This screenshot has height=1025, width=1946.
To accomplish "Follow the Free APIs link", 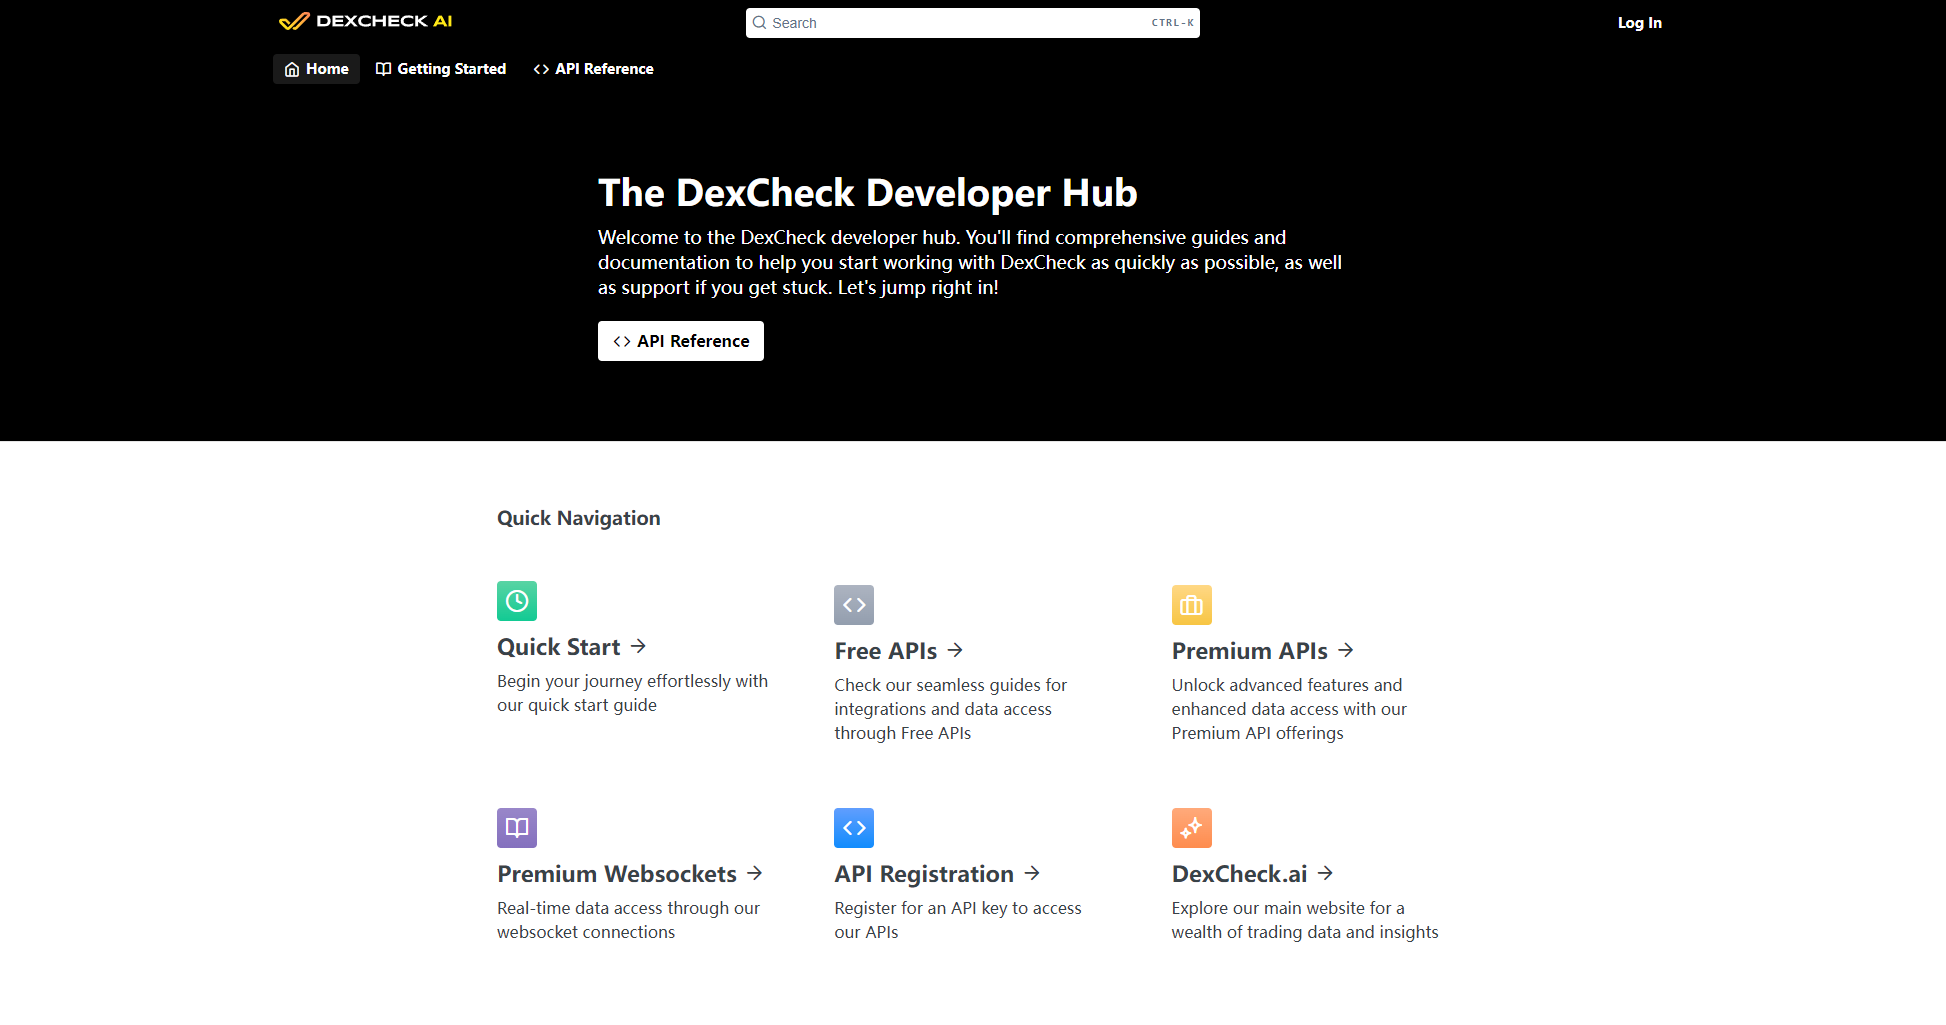I will 885,650.
